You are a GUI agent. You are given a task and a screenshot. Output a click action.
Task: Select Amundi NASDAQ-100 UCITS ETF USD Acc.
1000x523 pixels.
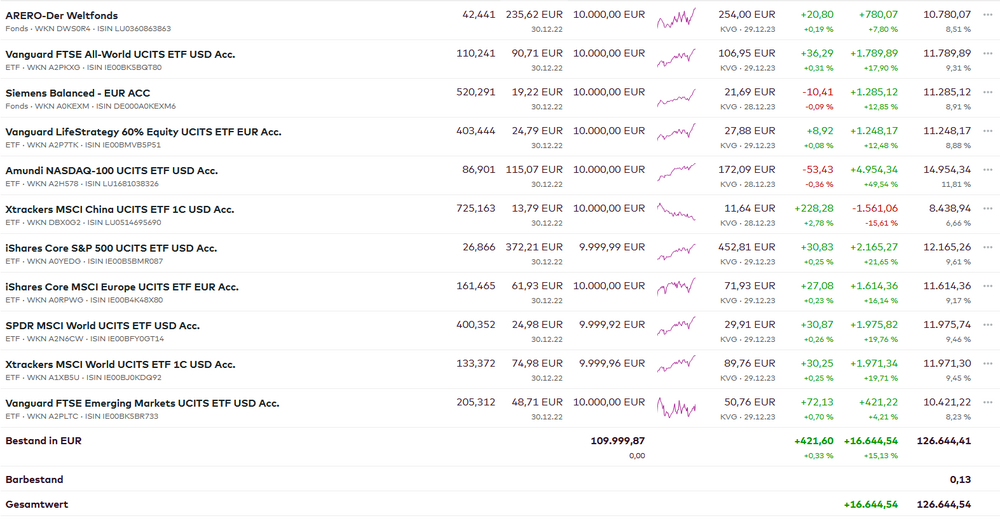coord(111,171)
